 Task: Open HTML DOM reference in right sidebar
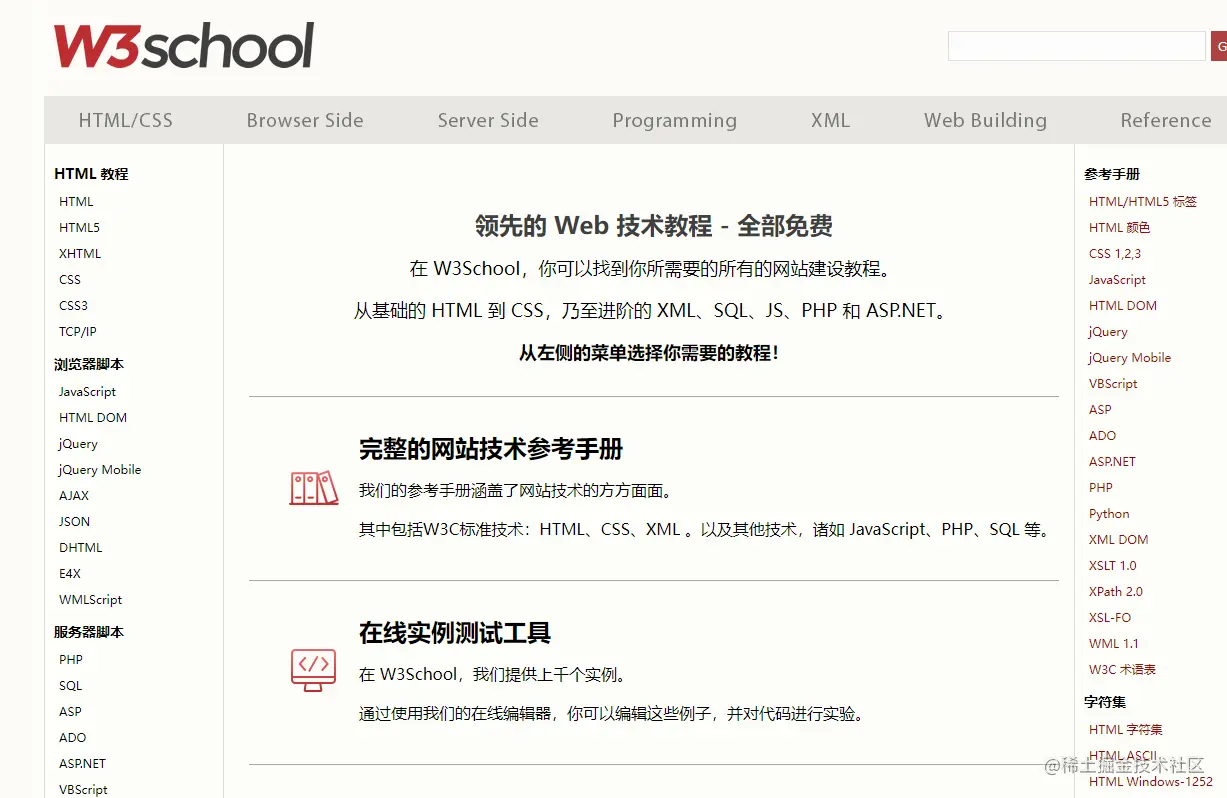[1123, 305]
